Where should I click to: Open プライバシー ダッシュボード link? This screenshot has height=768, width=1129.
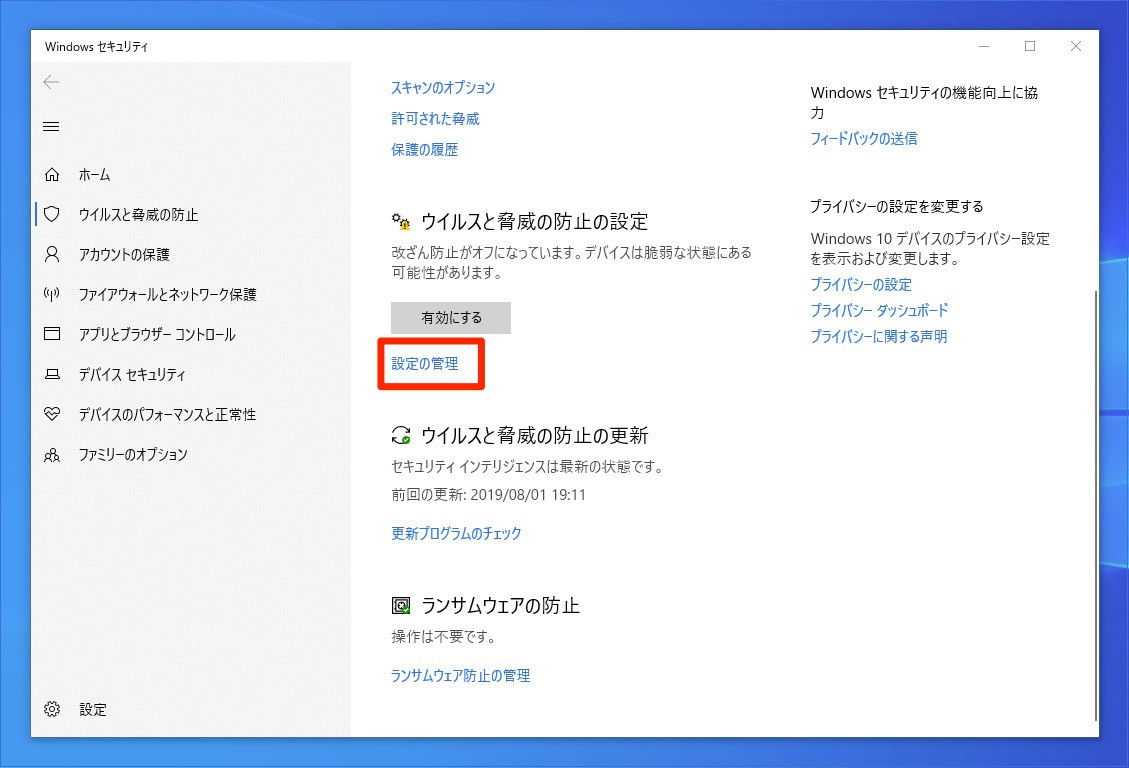tap(879, 311)
